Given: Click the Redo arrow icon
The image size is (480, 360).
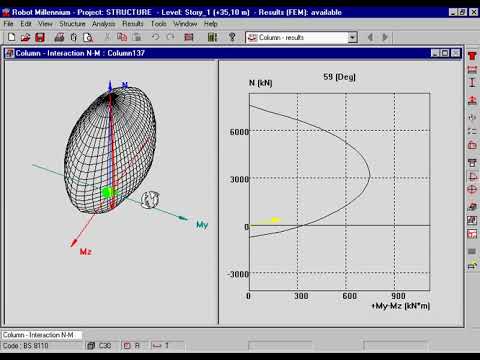Looking at the screenshot, I should point(170,37).
